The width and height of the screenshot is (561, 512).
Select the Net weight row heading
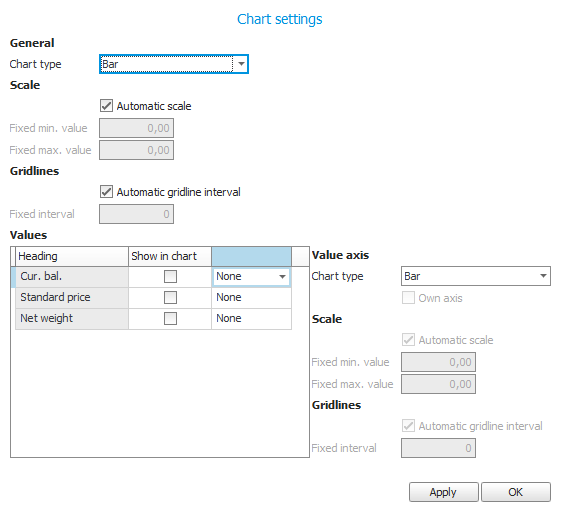click(x=72, y=319)
